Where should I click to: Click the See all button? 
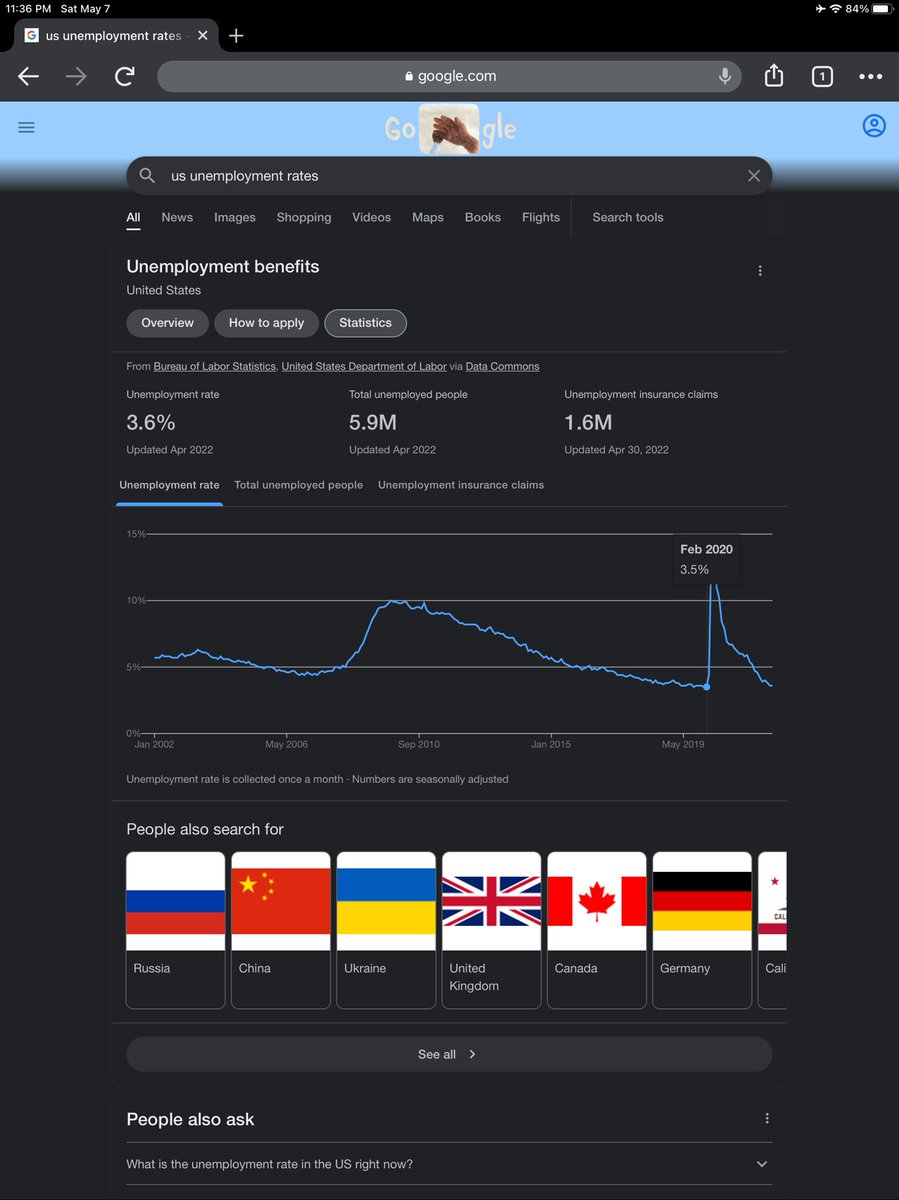tap(449, 1054)
